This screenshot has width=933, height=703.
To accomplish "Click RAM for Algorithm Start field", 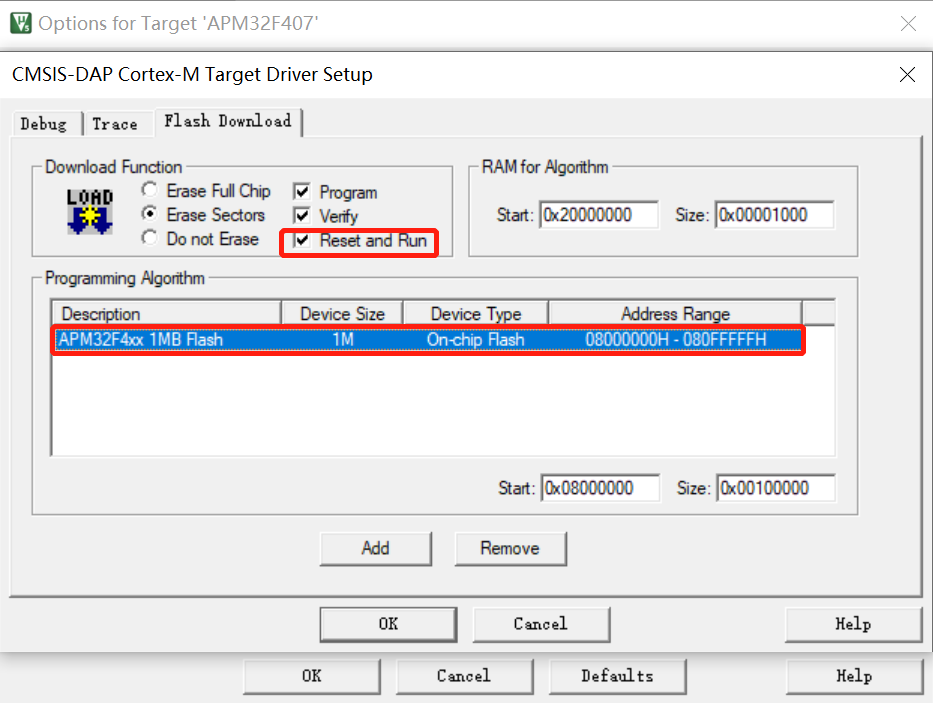I will pyautogui.click(x=599, y=214).
